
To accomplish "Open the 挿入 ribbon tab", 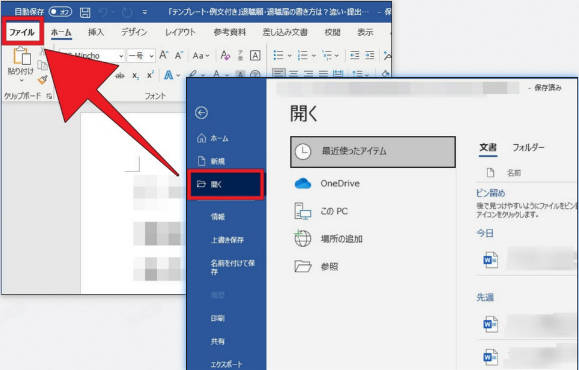I will coord(96,32).
